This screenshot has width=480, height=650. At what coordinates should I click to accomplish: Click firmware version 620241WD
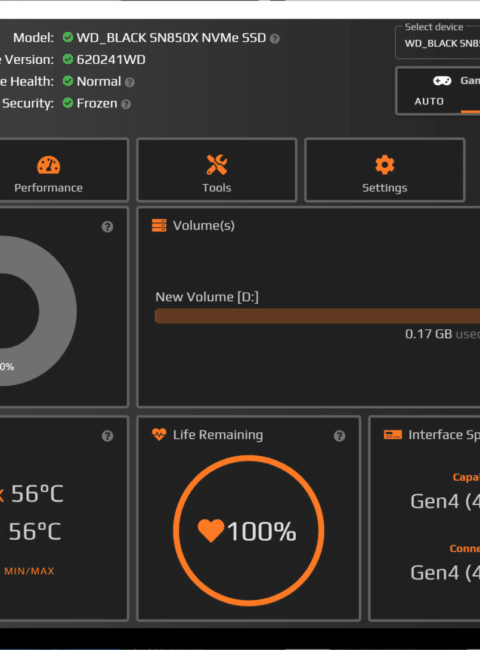pos(111,60)
